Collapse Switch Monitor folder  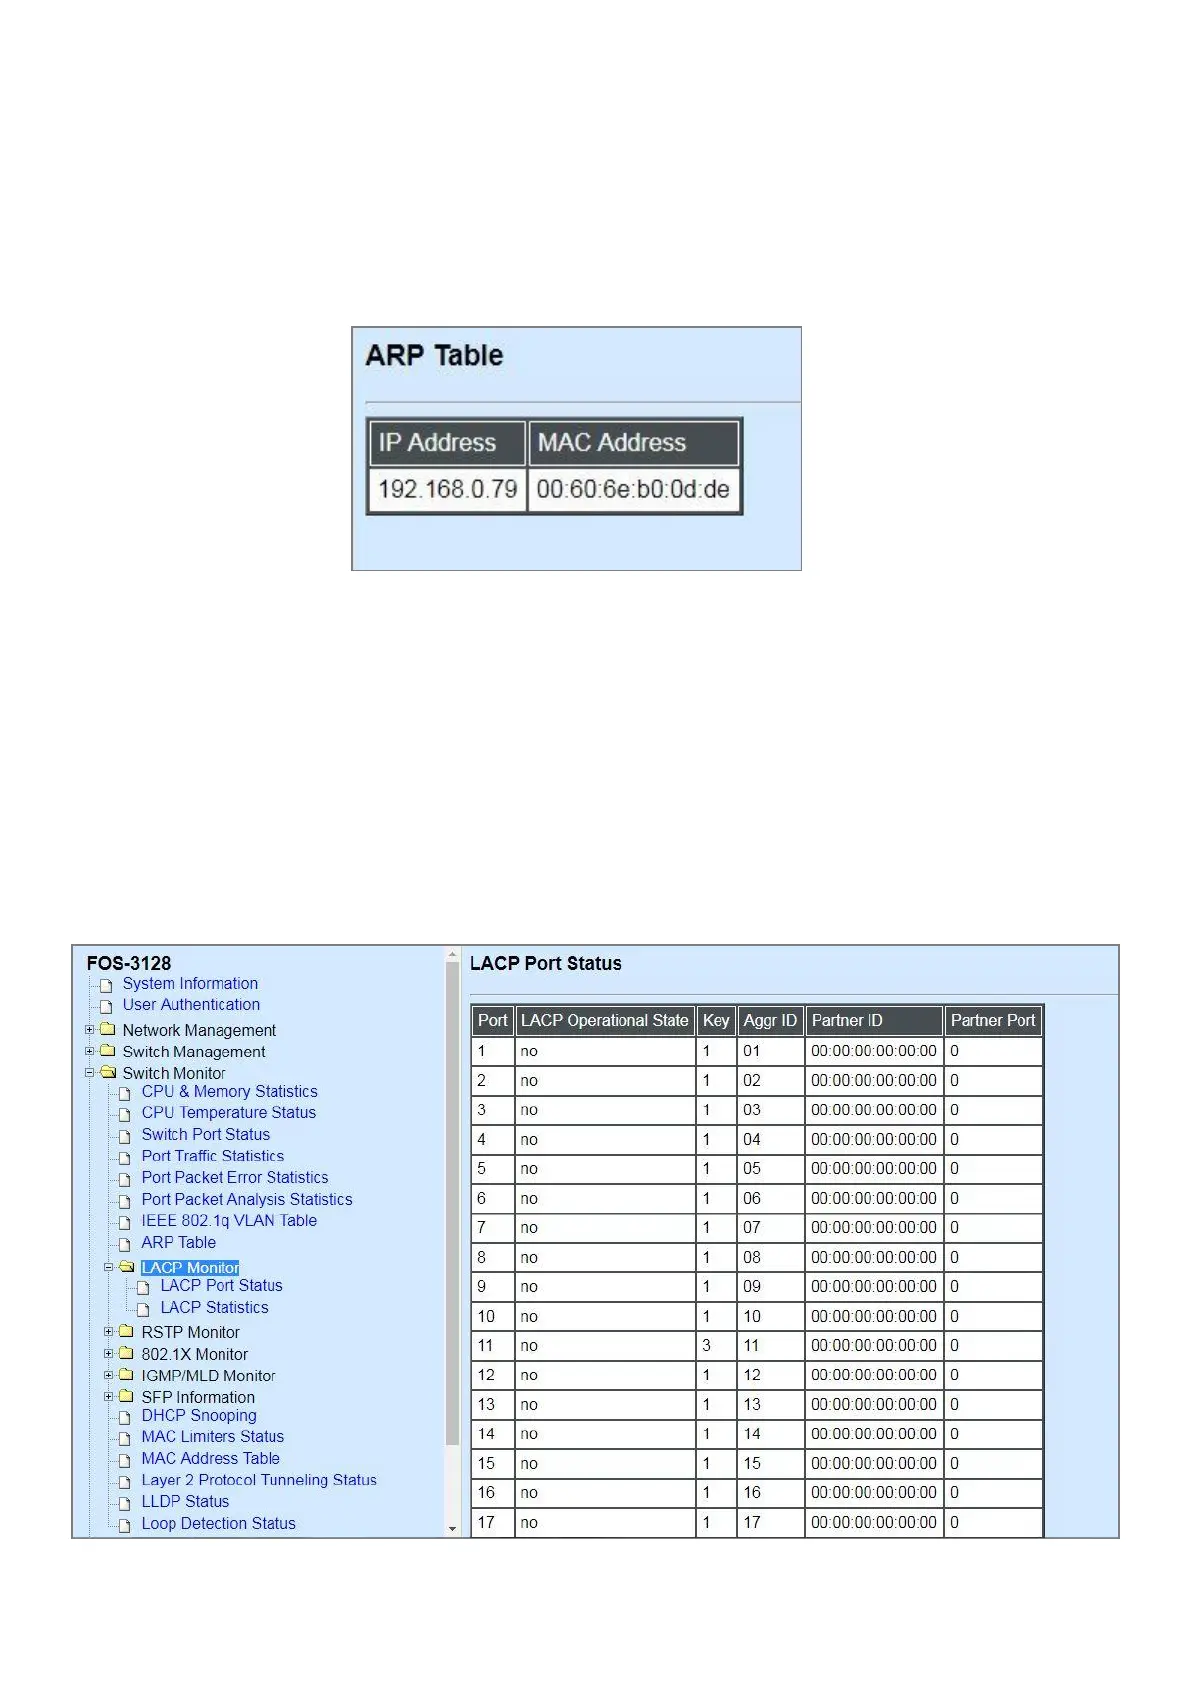coord(90,1072)
